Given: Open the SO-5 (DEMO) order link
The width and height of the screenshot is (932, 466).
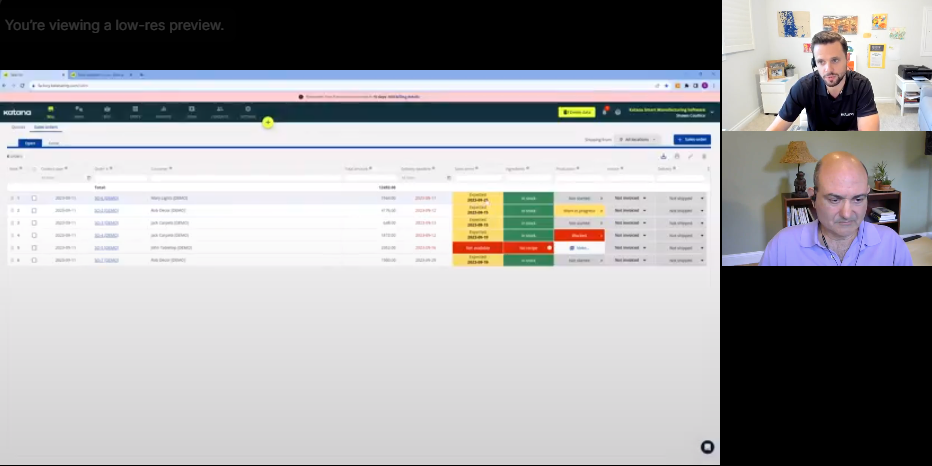Looking at the screenshot, I should (106, 248).
